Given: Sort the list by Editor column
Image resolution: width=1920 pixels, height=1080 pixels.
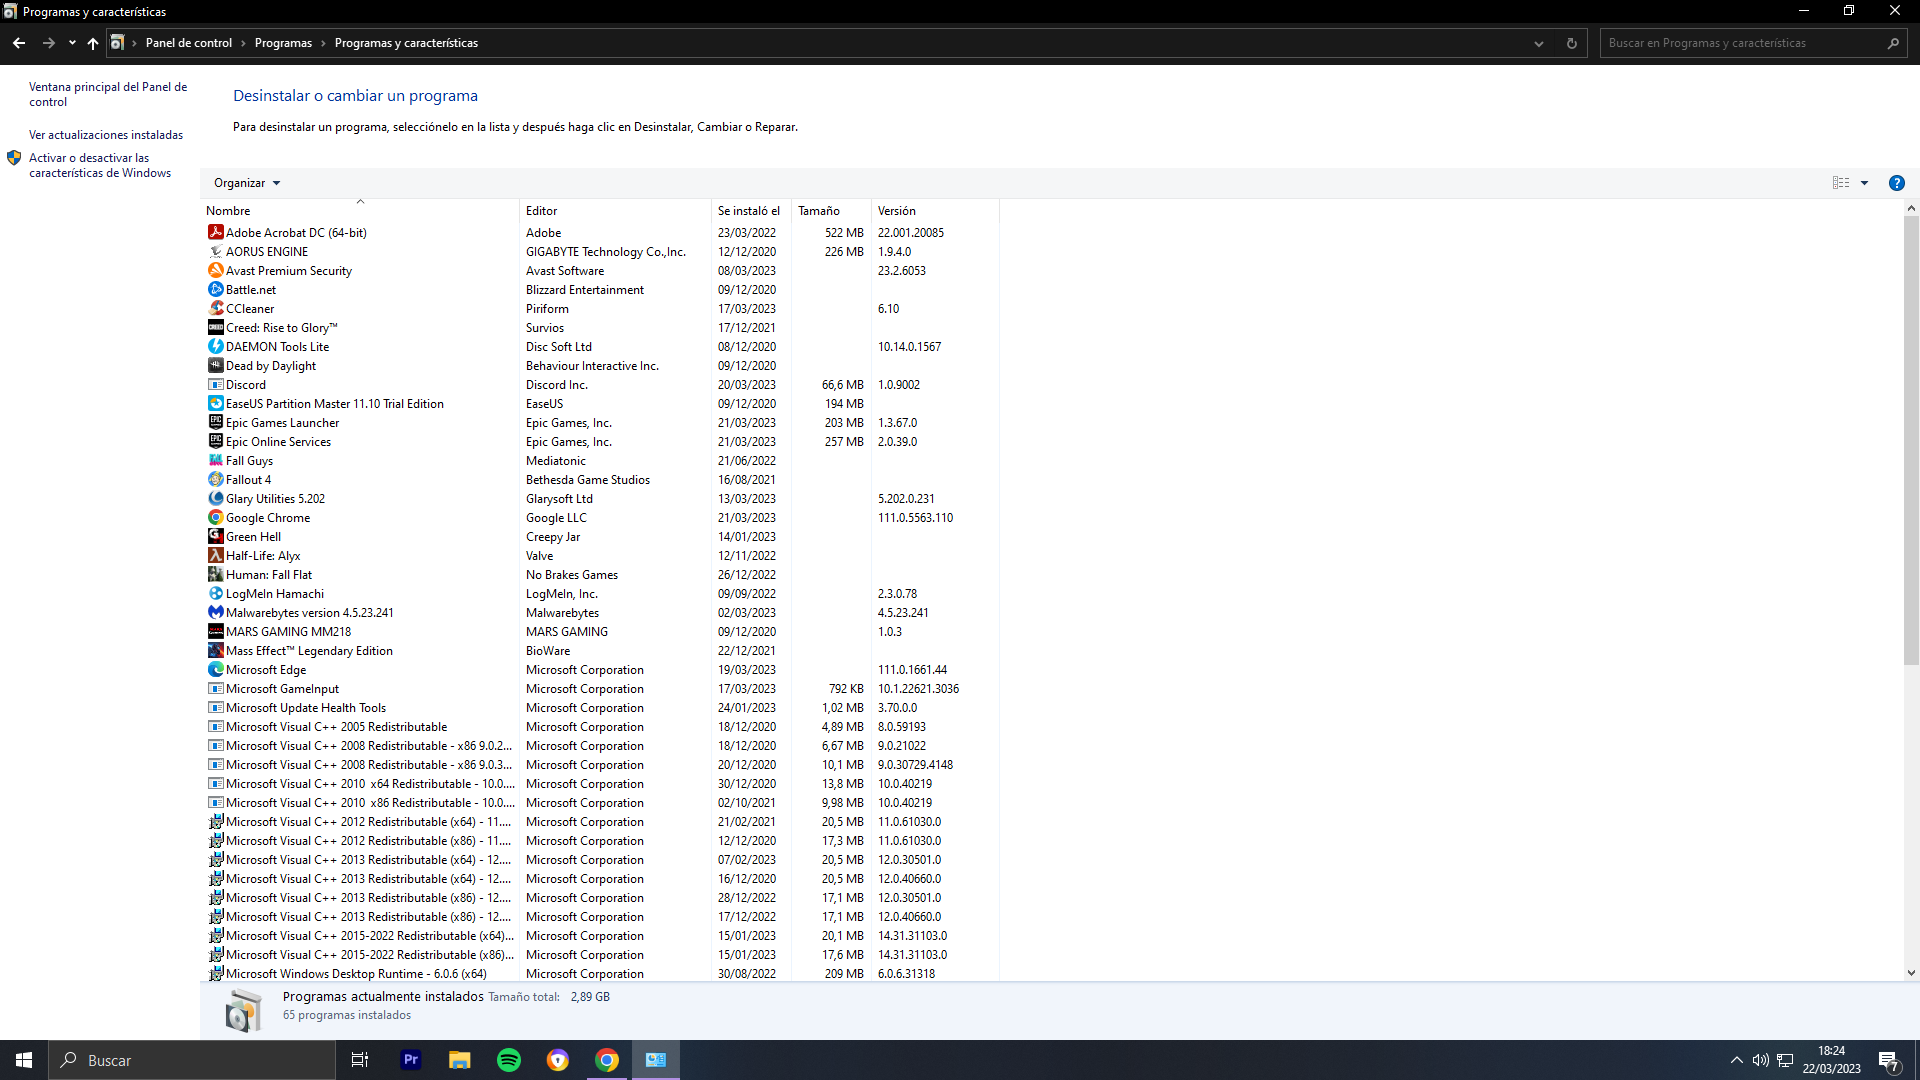Looking at the screenshot, I should 616,211.
